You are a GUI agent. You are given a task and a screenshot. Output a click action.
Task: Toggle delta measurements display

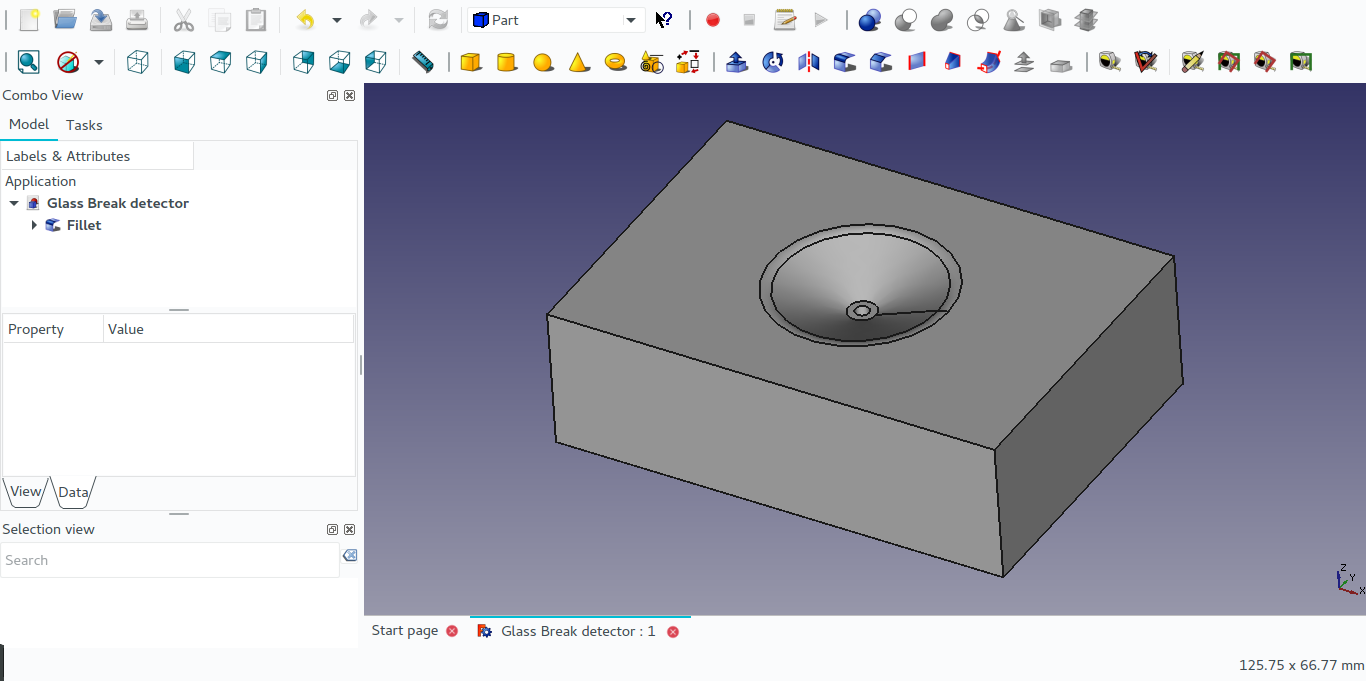point(1301,62)
